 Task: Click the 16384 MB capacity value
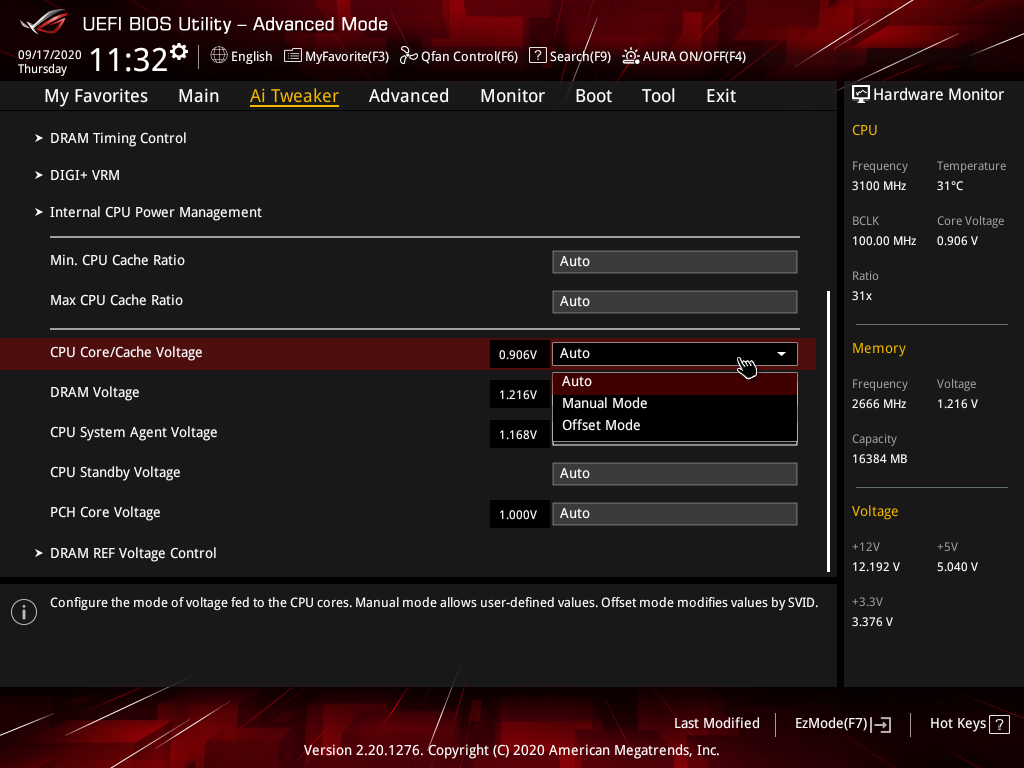click(880, 459)
